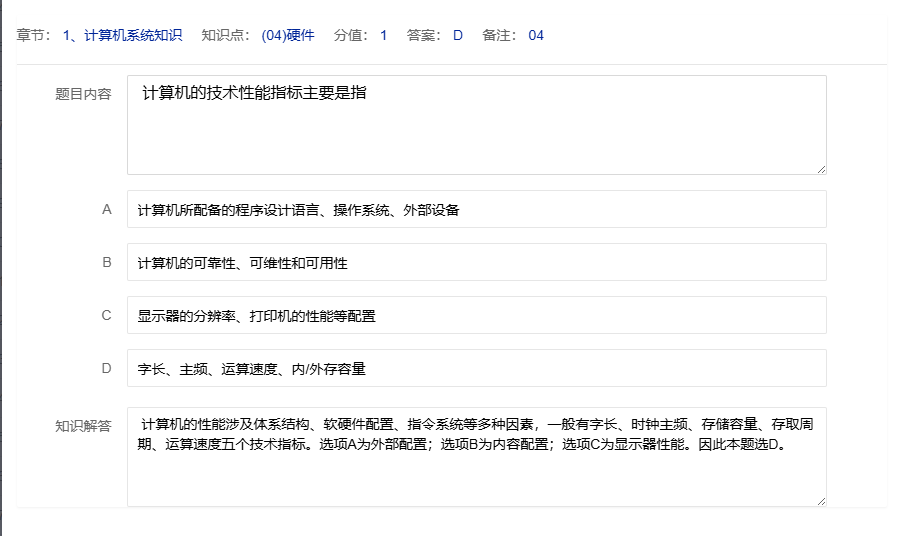Click the 答案 answer value D
This screenshot has width=902, height=536.
coord(458,36)
